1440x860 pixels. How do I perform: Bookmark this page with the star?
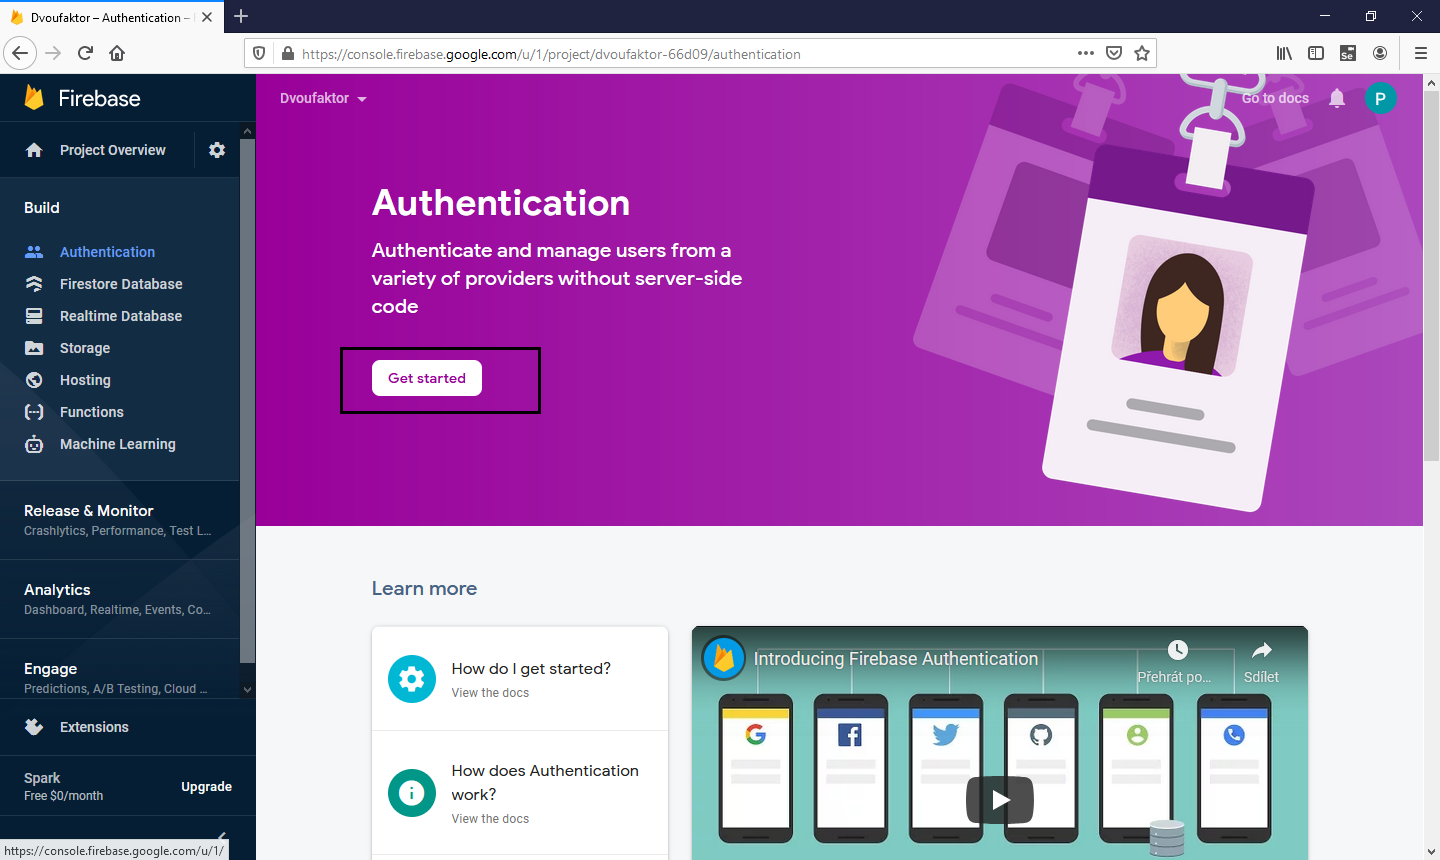point(1142,54)
